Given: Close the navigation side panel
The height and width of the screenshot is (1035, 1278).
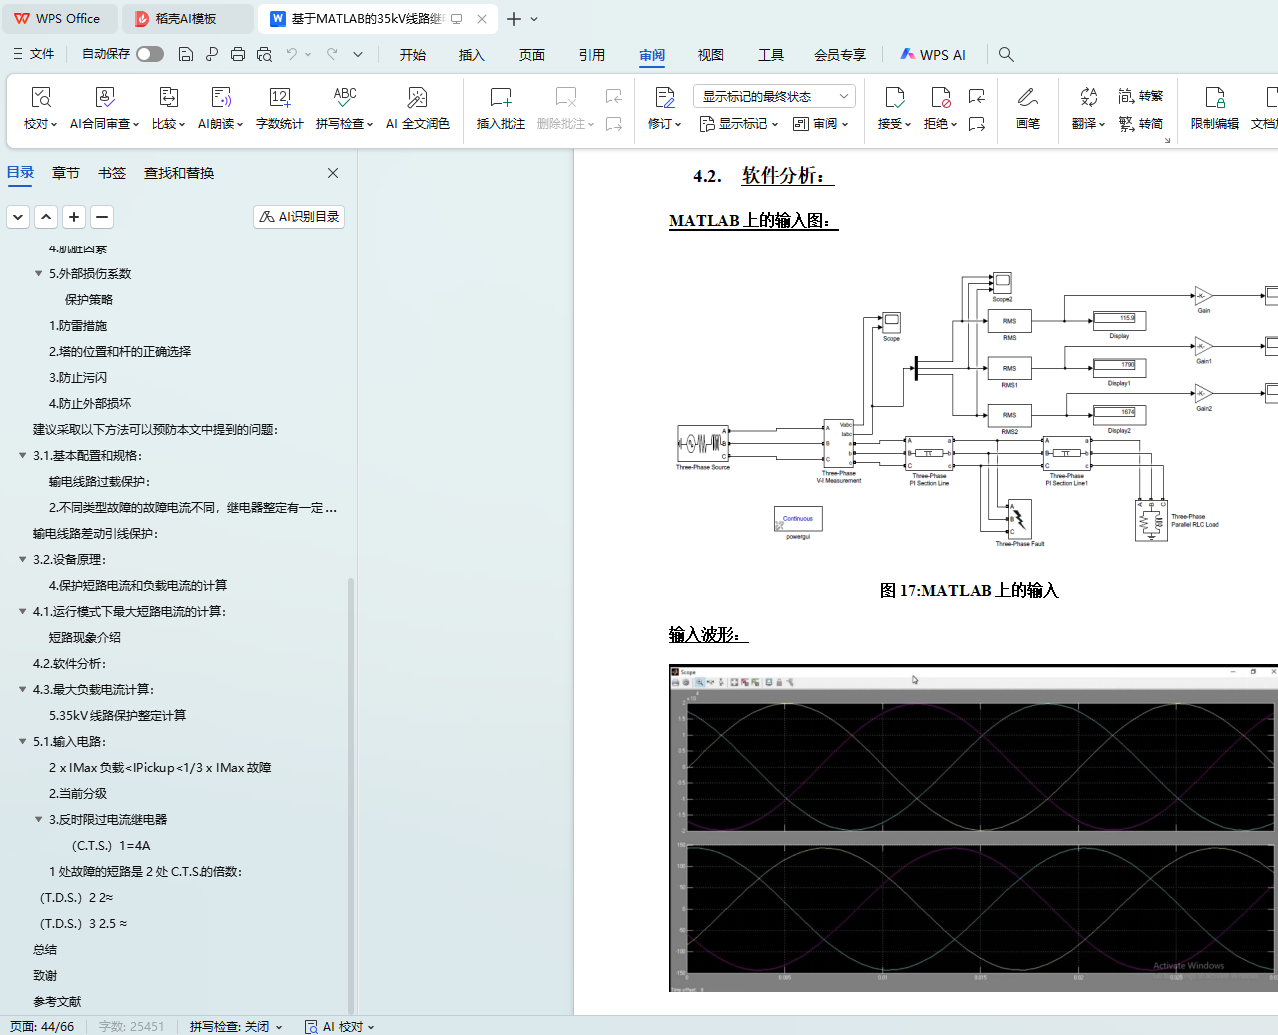Looking at the screenshot, I should [x=333, y=173].
